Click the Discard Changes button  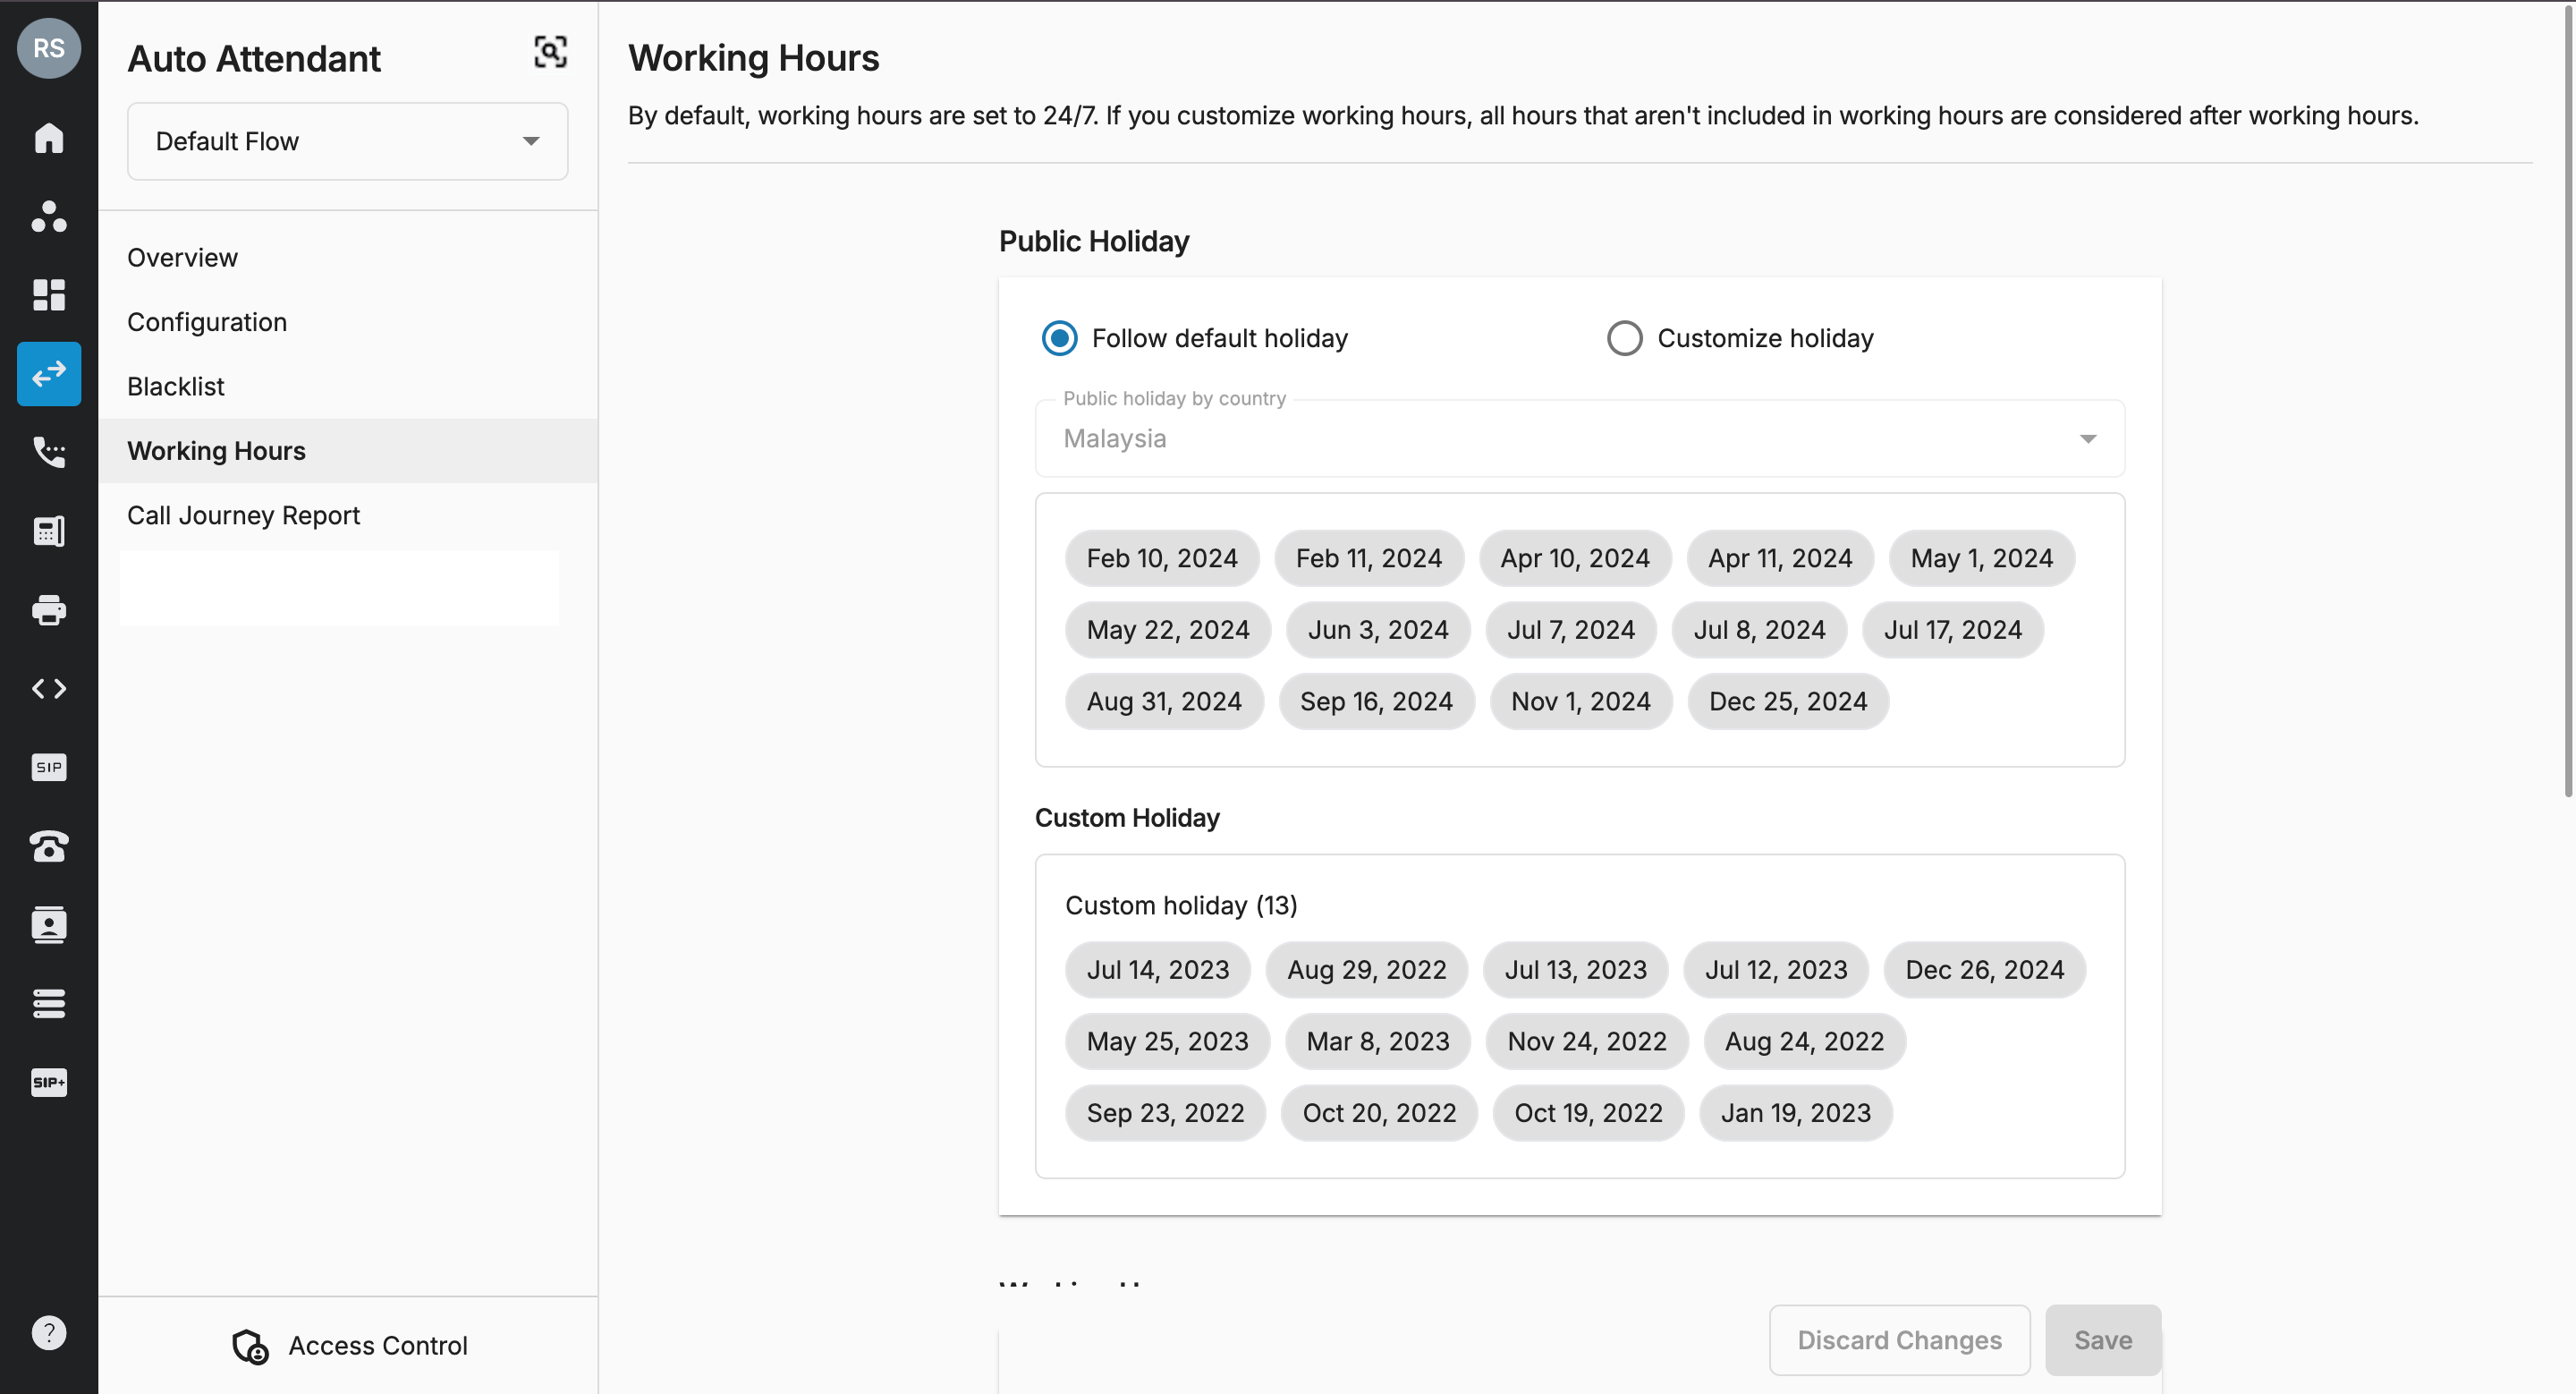click(x=1898, y=1340)
